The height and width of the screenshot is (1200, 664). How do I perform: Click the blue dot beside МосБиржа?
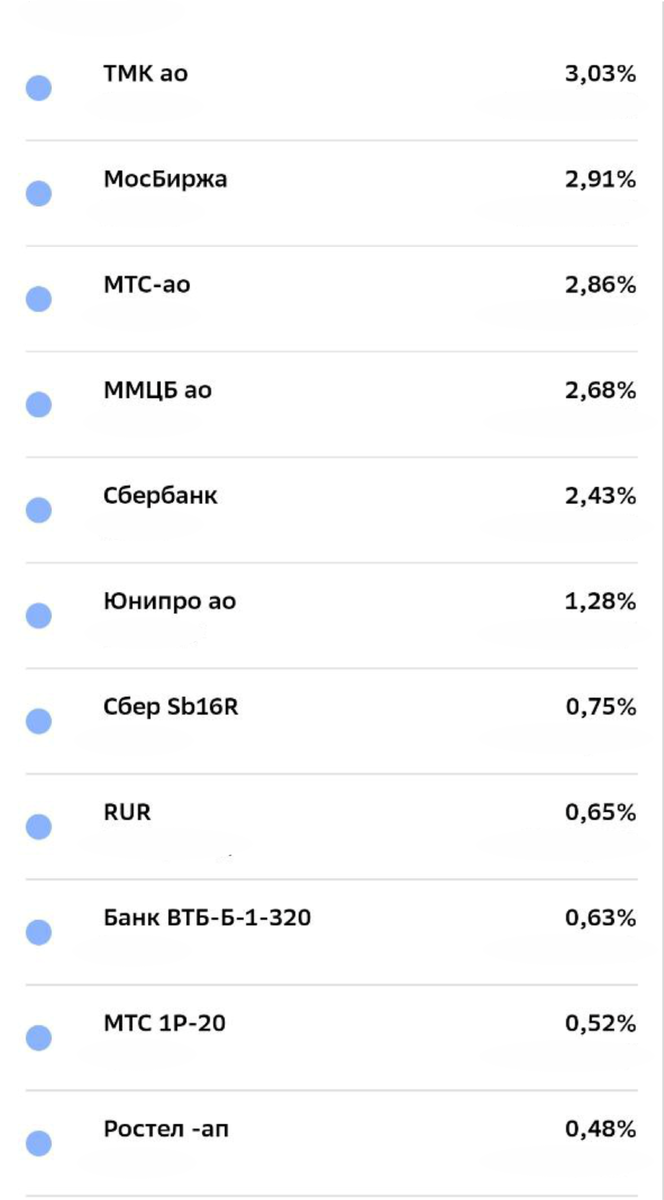coord(38,194)
